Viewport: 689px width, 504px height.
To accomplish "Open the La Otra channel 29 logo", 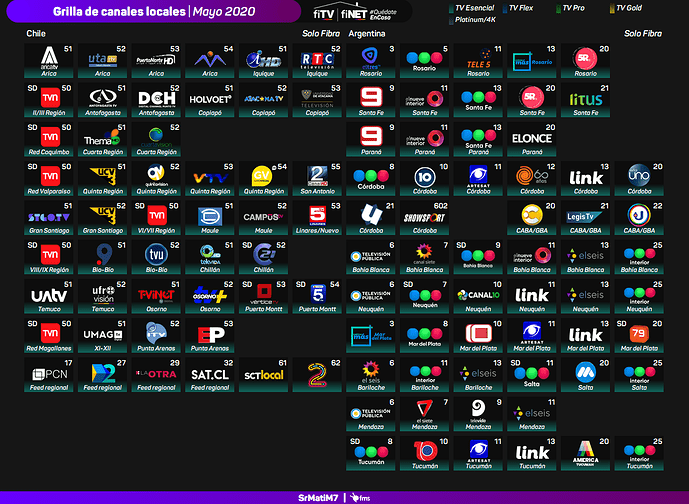I will click(x=156, y=374).
